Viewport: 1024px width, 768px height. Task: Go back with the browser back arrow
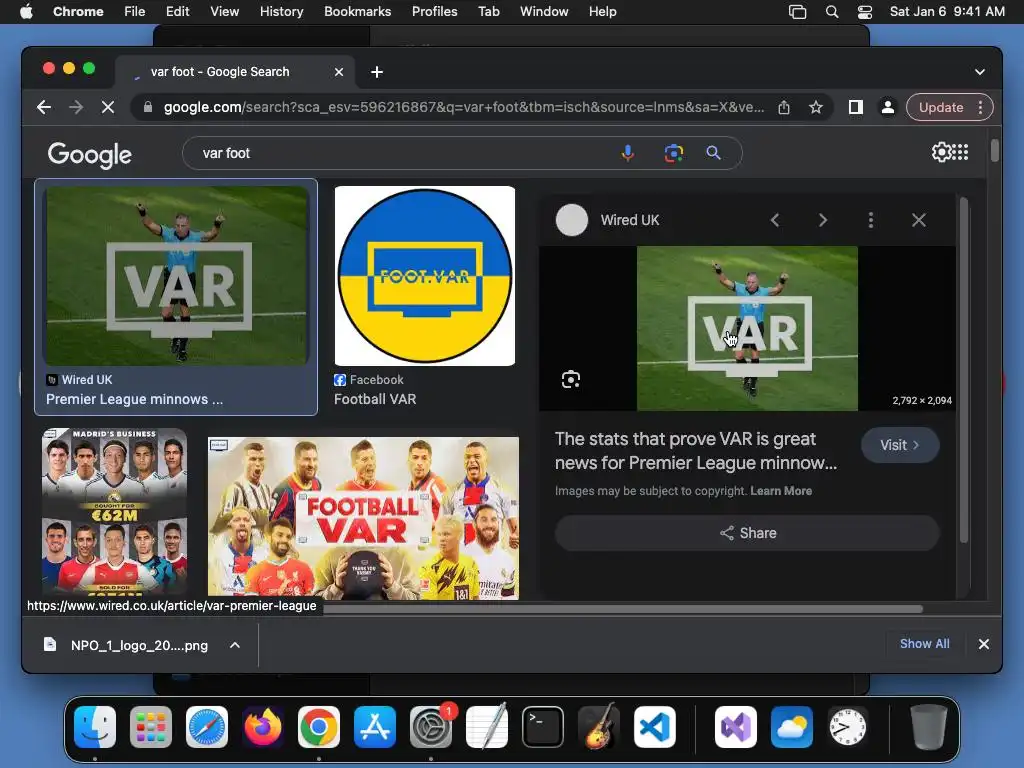click(x=44, y=107)
